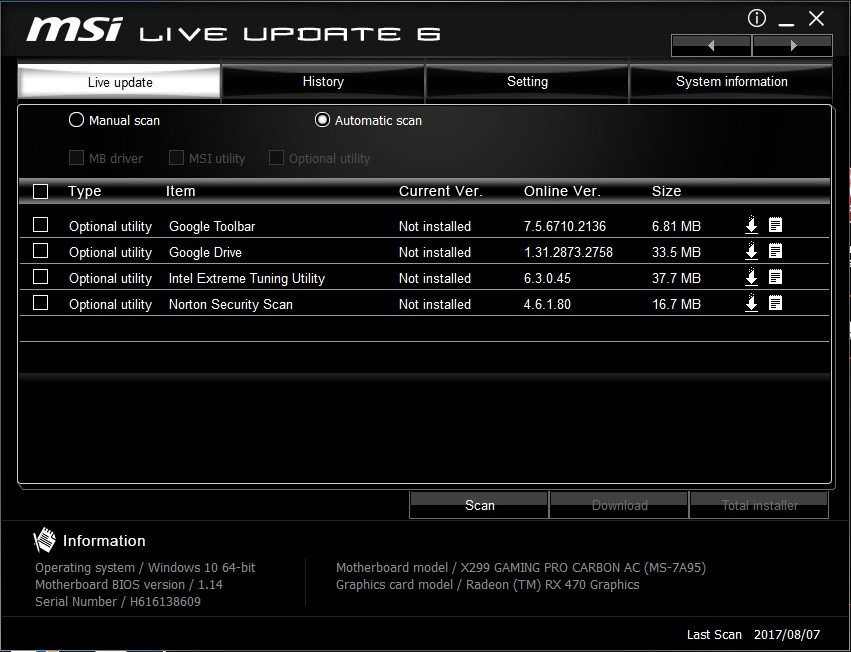Check the Intel Extreme Tuning Utility checkbox
This screenshot has width=851, height=652.
[x=41, y=277]
